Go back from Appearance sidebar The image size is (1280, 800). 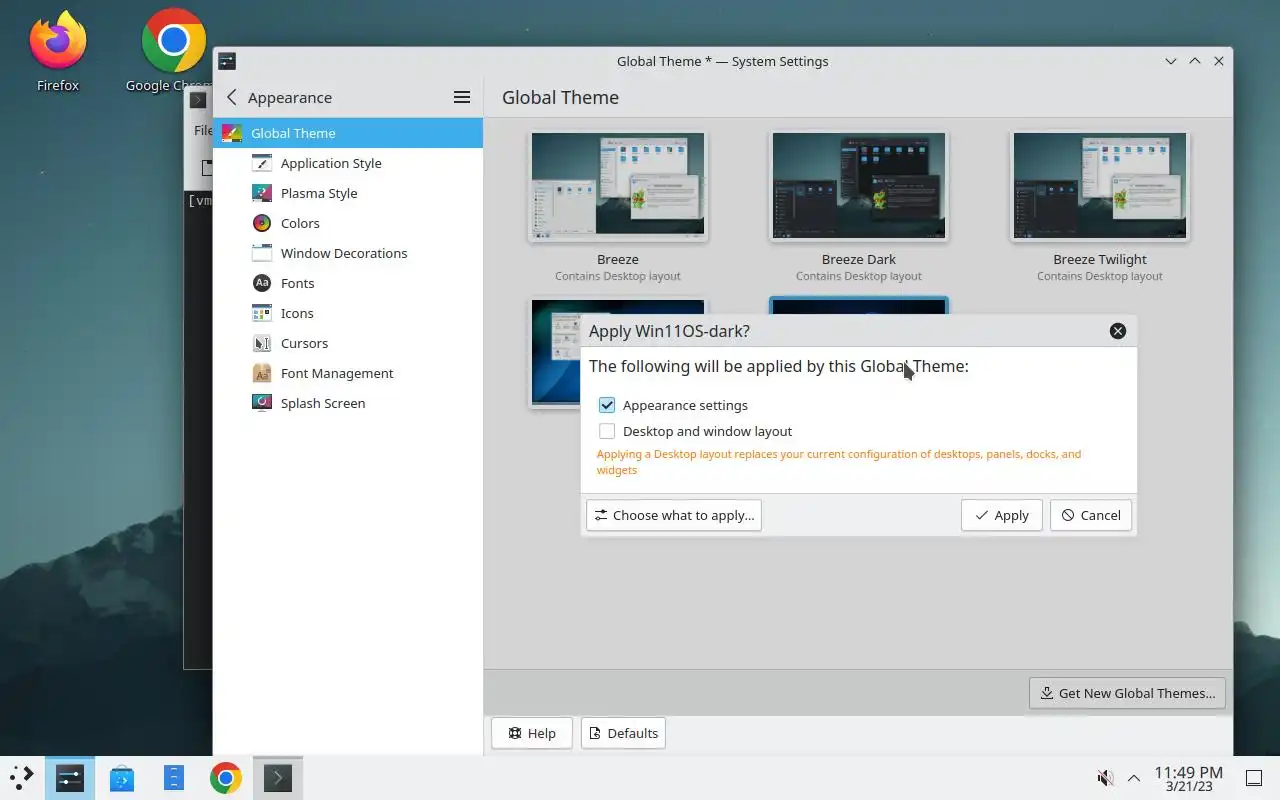(232, 97)
